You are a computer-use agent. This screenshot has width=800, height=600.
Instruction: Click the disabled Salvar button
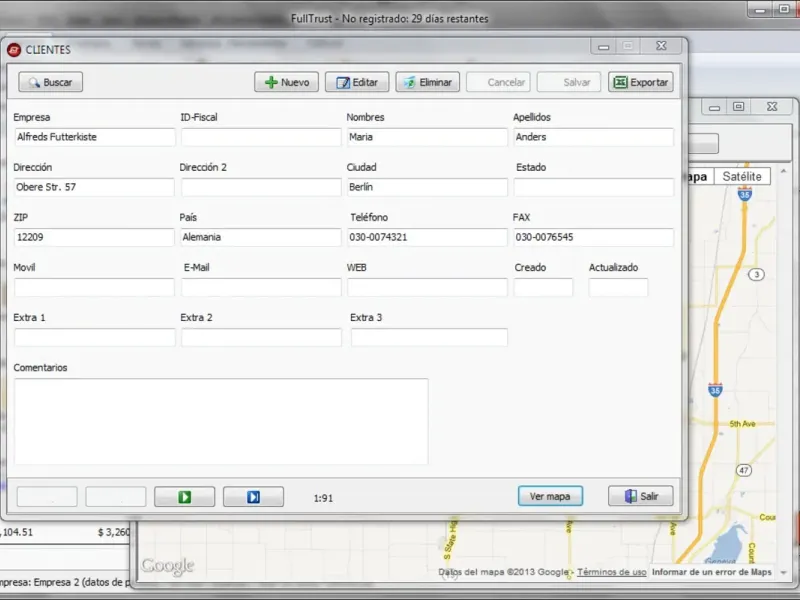pyautogui.click(x=569, y=82)
